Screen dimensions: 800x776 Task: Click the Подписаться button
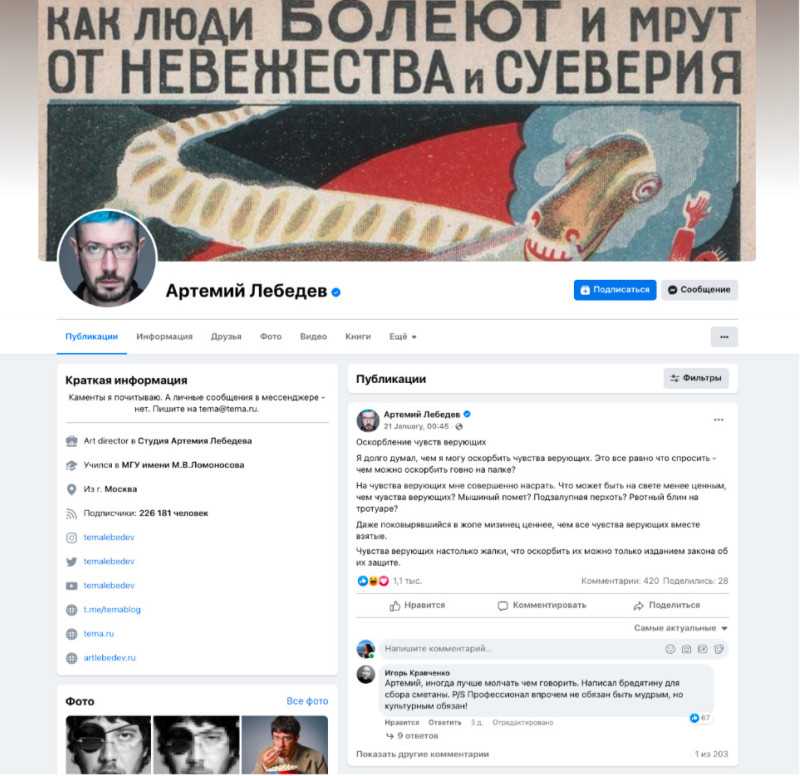615,290
